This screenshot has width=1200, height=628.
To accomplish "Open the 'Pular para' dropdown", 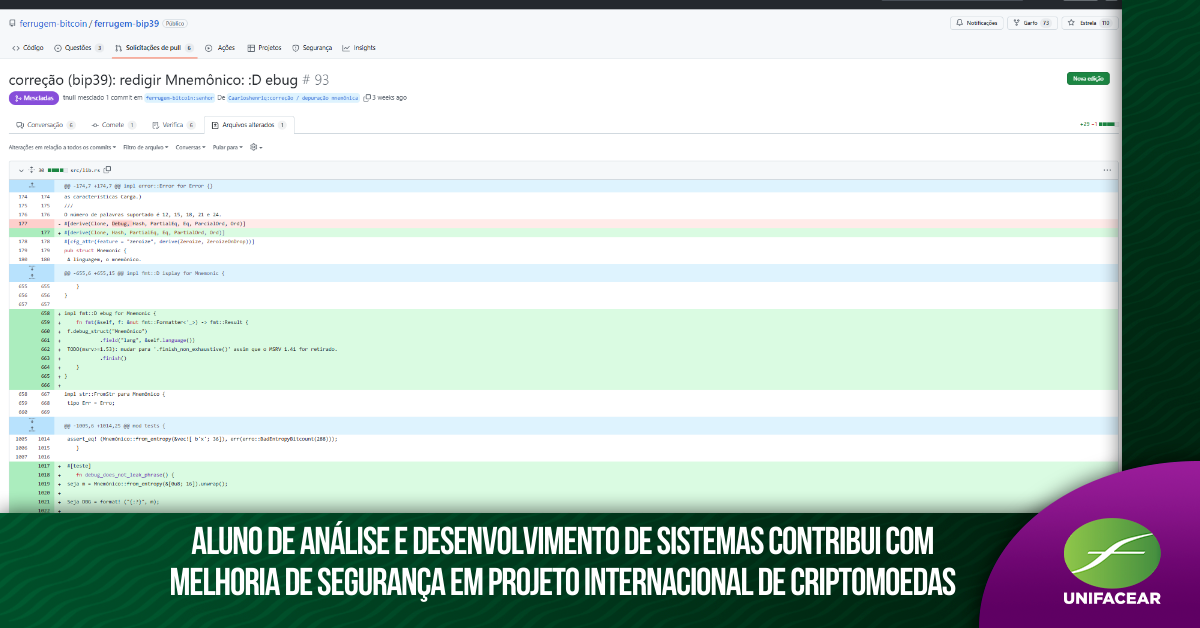I will pos(228,147).
